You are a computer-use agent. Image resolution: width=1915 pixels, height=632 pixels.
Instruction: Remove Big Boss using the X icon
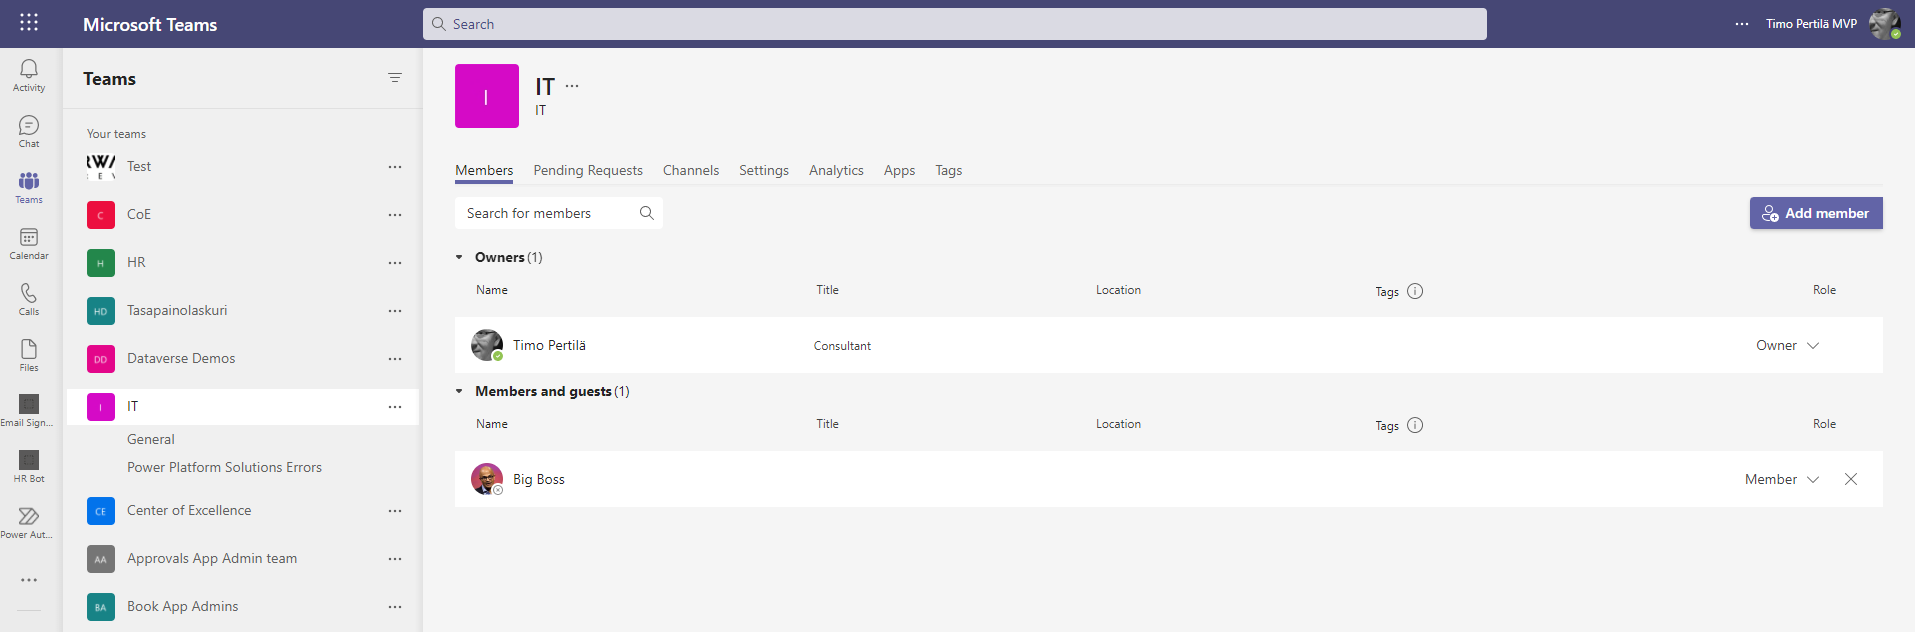coord(1850,479)
